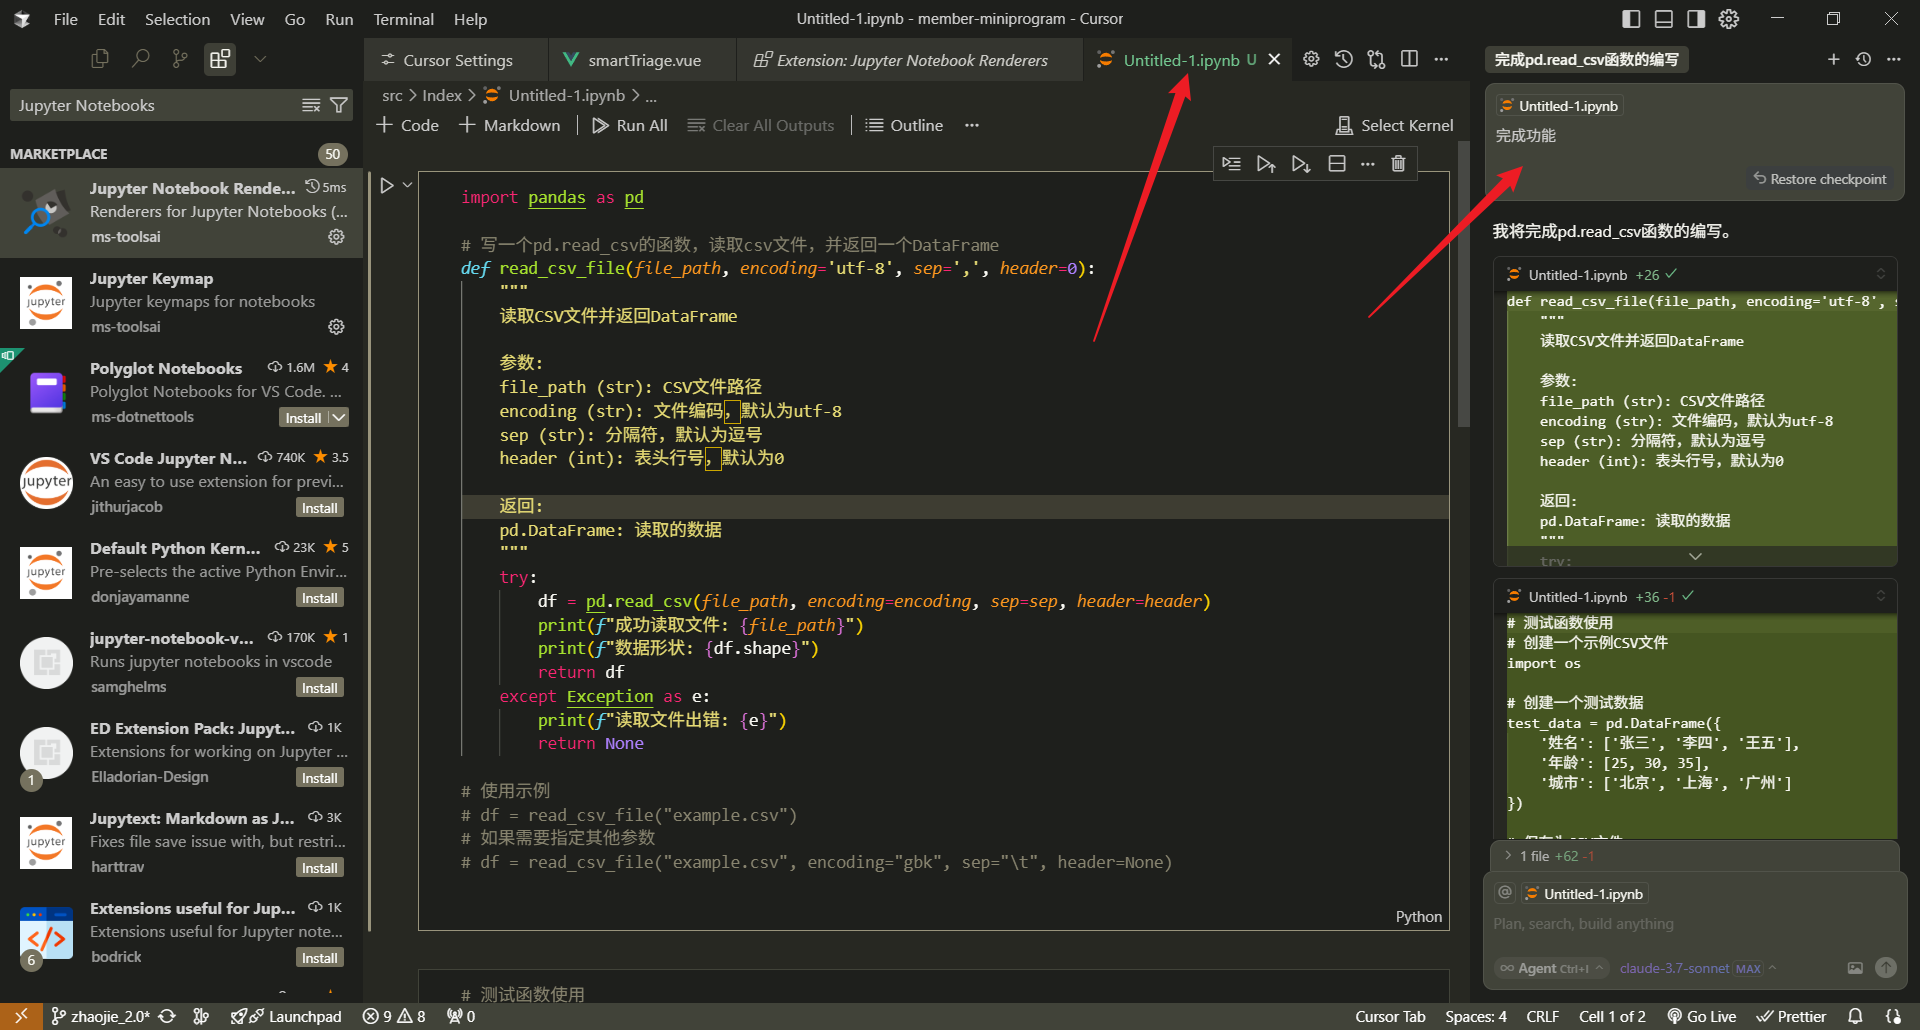Image resolution: width=1920 pixels, height=1030 pixels.
Task: Switch to Extension: Jupyter Notebook Renderers tab
Action: (x=910, y=60)
